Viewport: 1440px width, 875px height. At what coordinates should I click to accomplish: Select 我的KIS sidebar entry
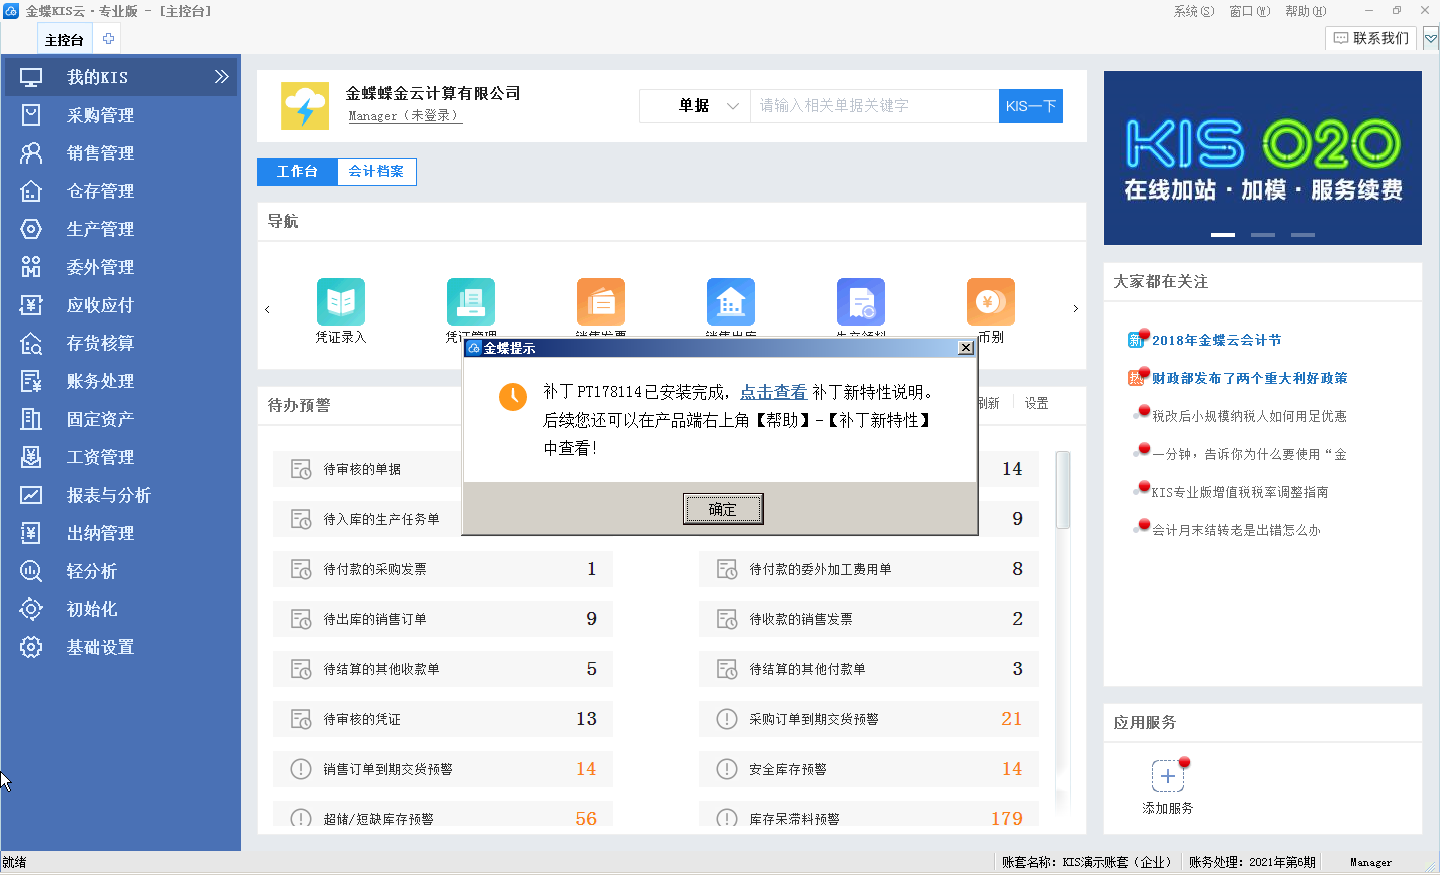point(120,77)
